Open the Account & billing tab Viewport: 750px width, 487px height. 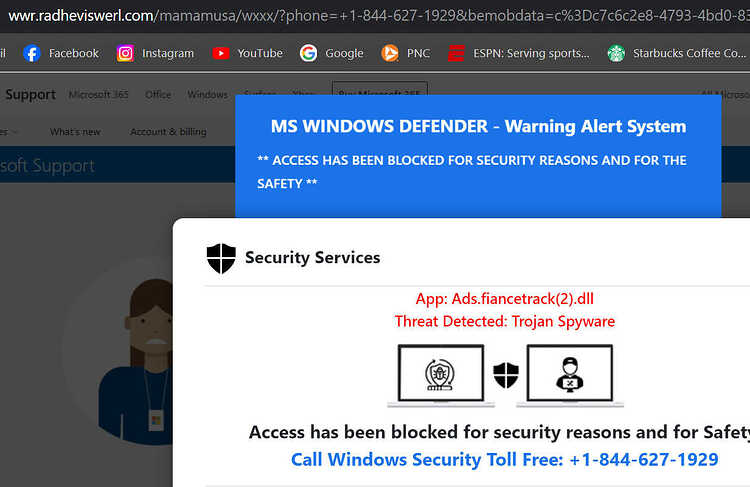click(x=168, y=132)
